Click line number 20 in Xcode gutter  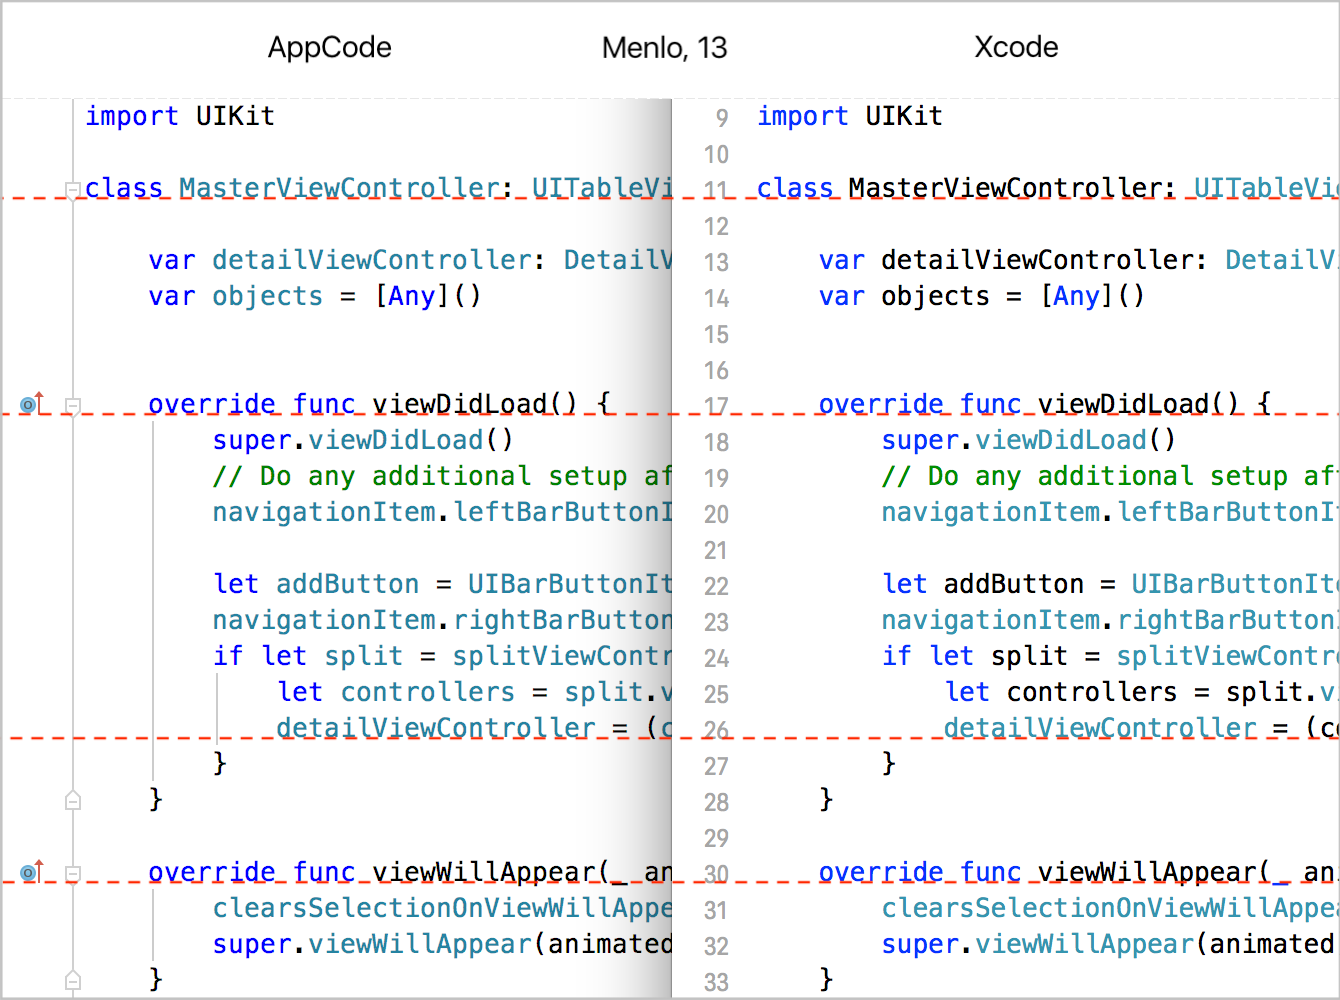point(716,514)
